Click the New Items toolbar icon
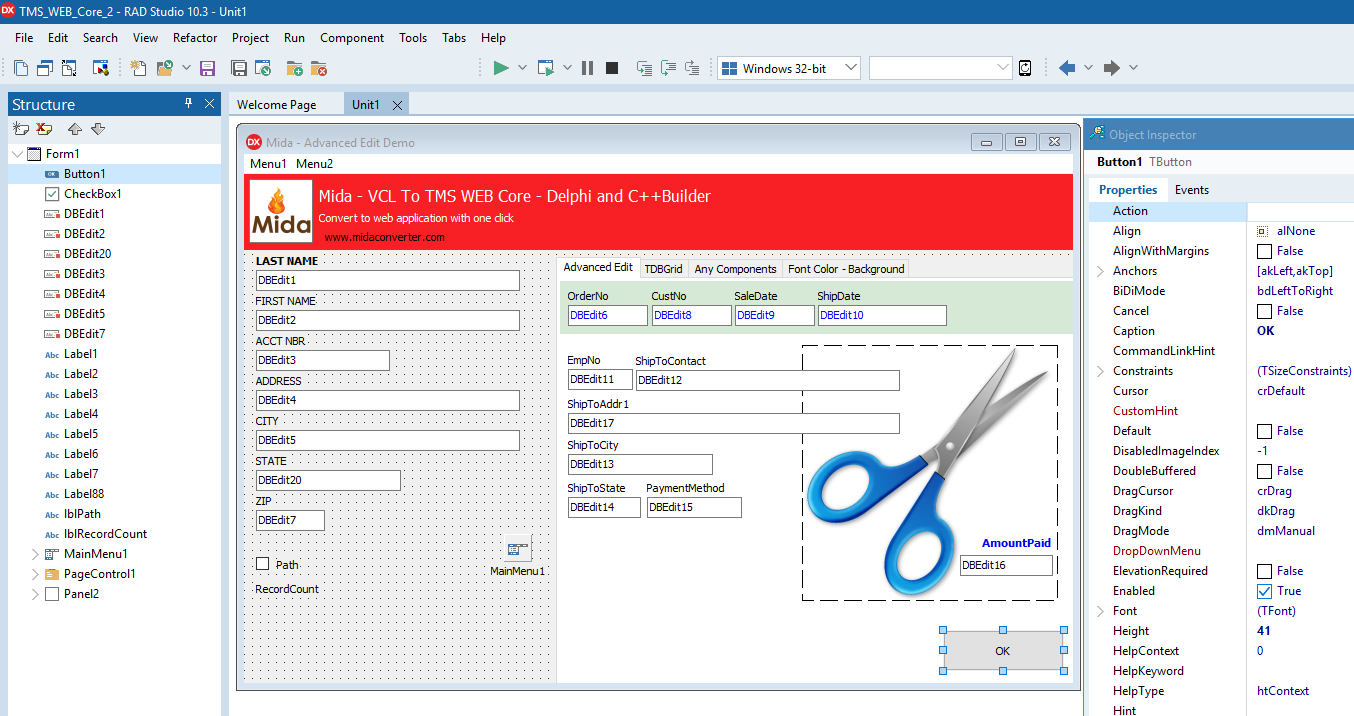This screenshot has height=716, width=1354. pyautogui.click(x=21, y=68)
